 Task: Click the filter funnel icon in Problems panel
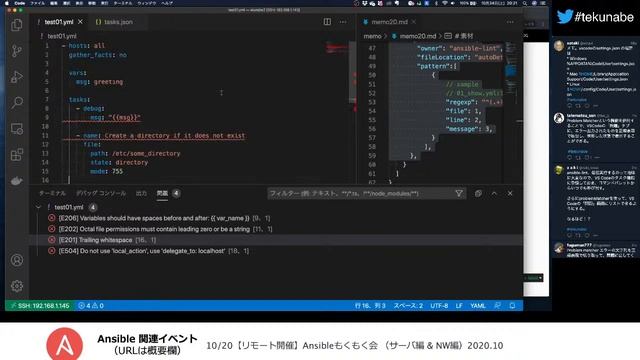459,193
